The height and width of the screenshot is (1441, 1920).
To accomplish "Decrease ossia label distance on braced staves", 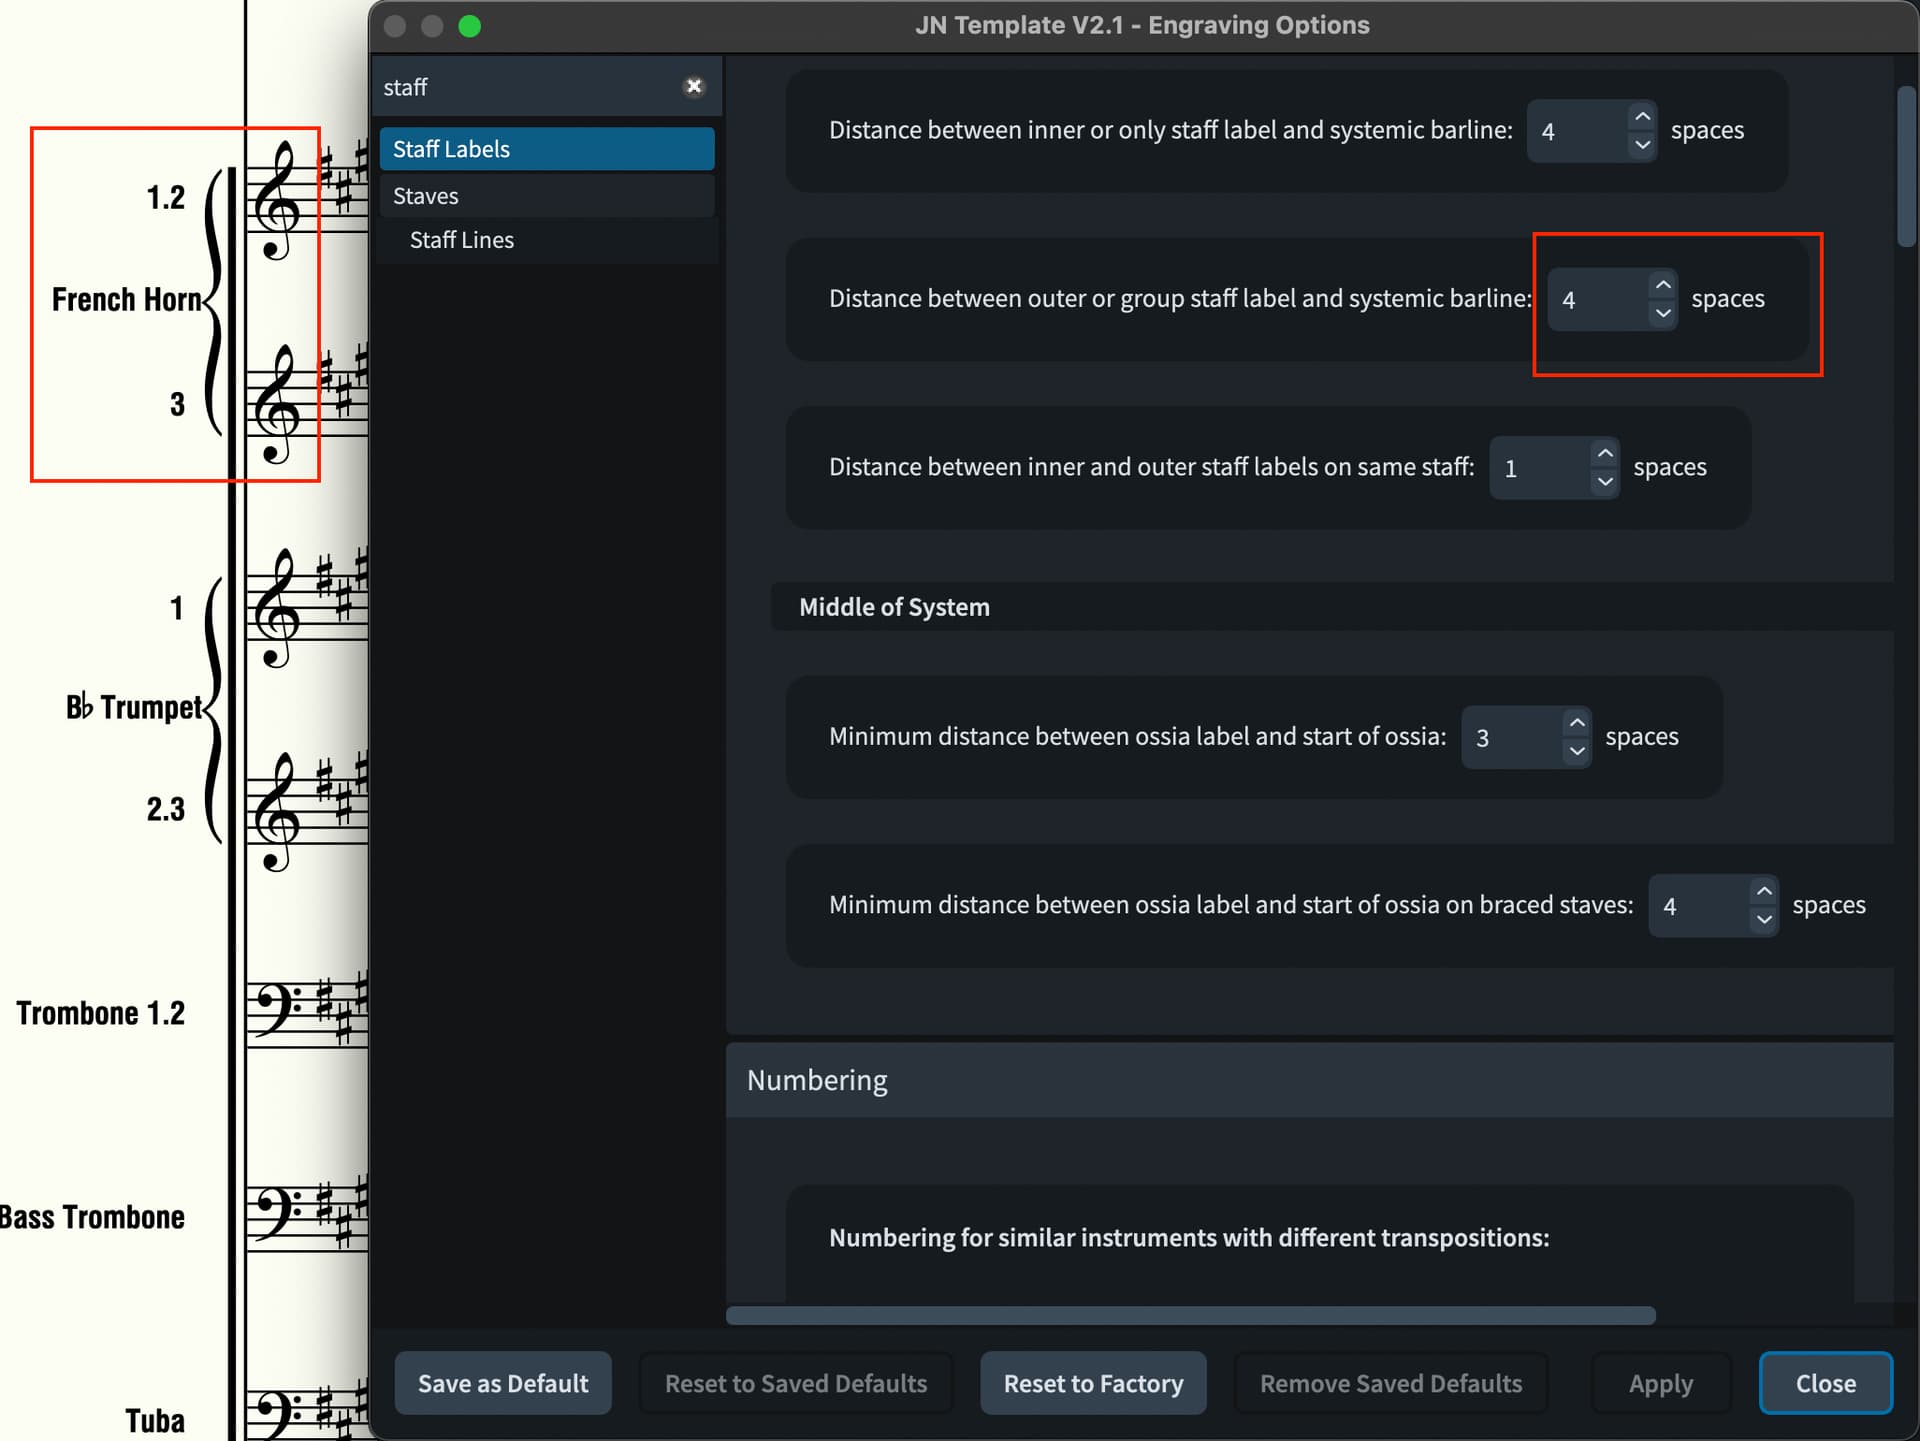I will tap(1764, 919).
